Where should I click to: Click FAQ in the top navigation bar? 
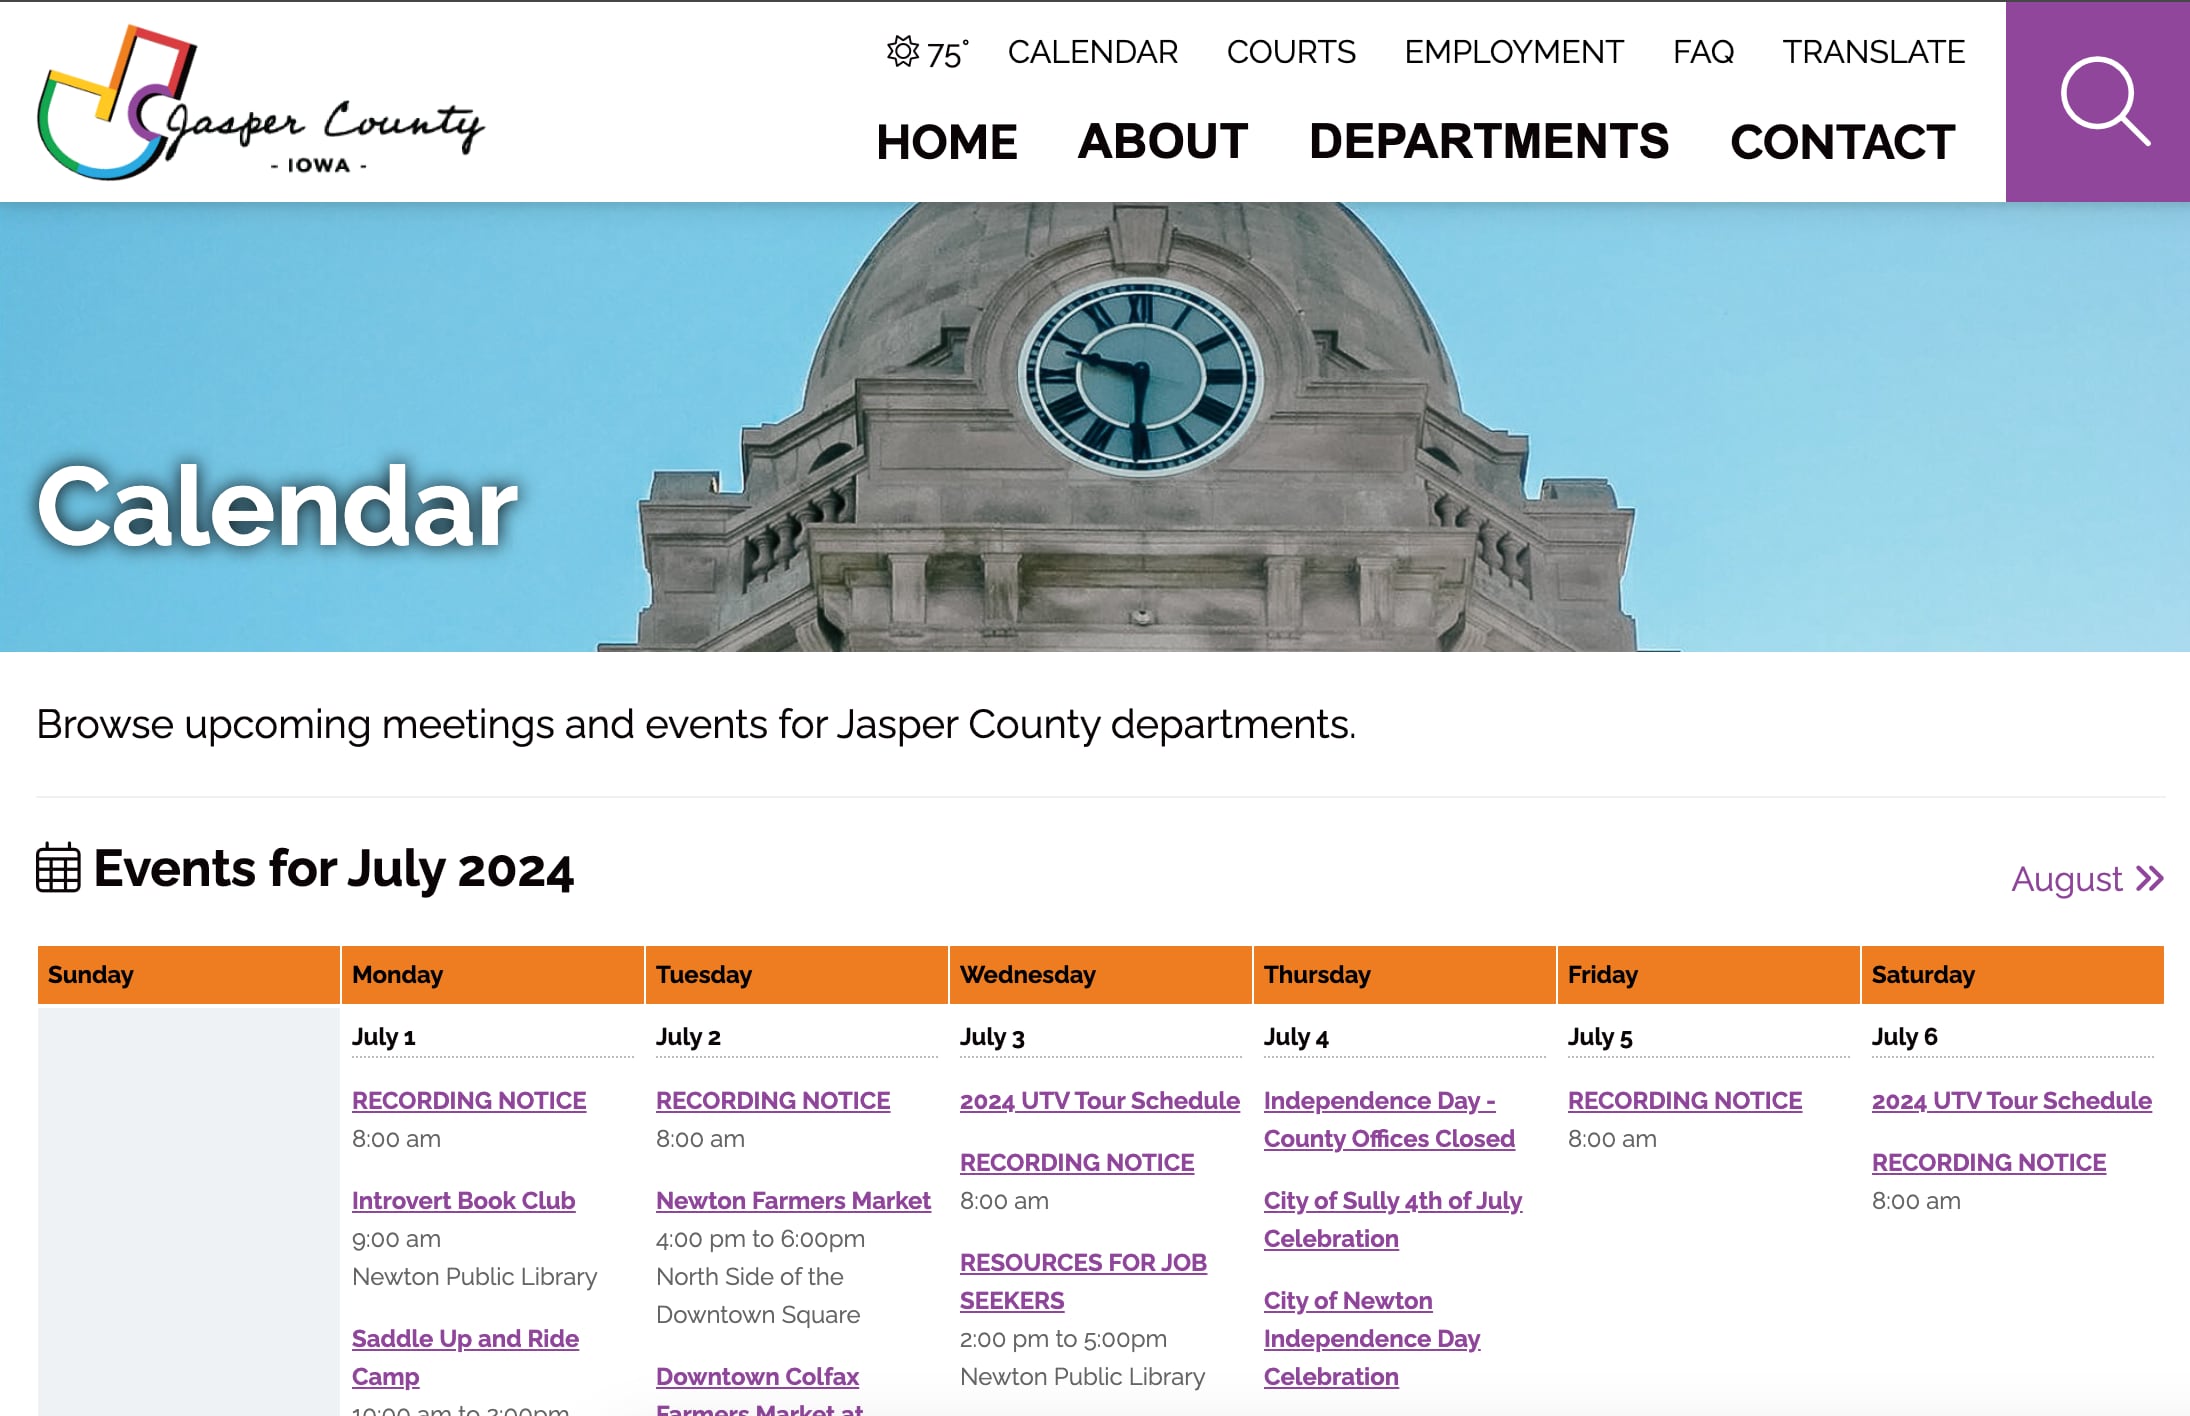[1702, 51]
